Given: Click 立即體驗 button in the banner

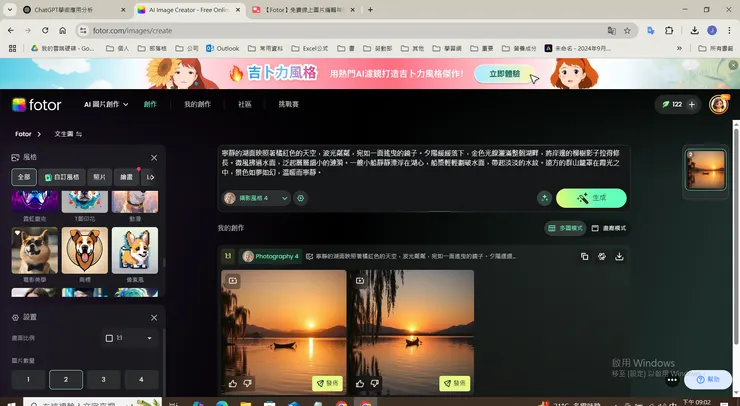Looking at the screenshot, I should [x=505, y=74].
